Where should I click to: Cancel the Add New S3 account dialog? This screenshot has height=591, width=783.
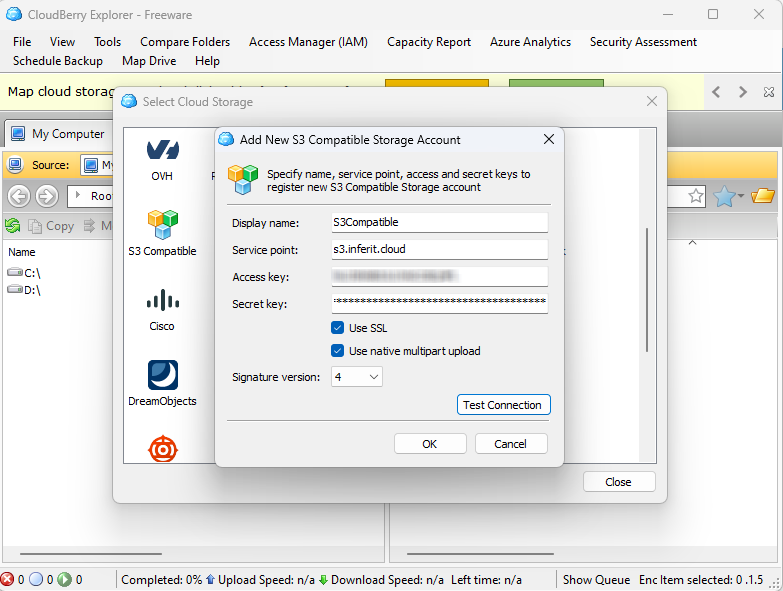[511, 444]
